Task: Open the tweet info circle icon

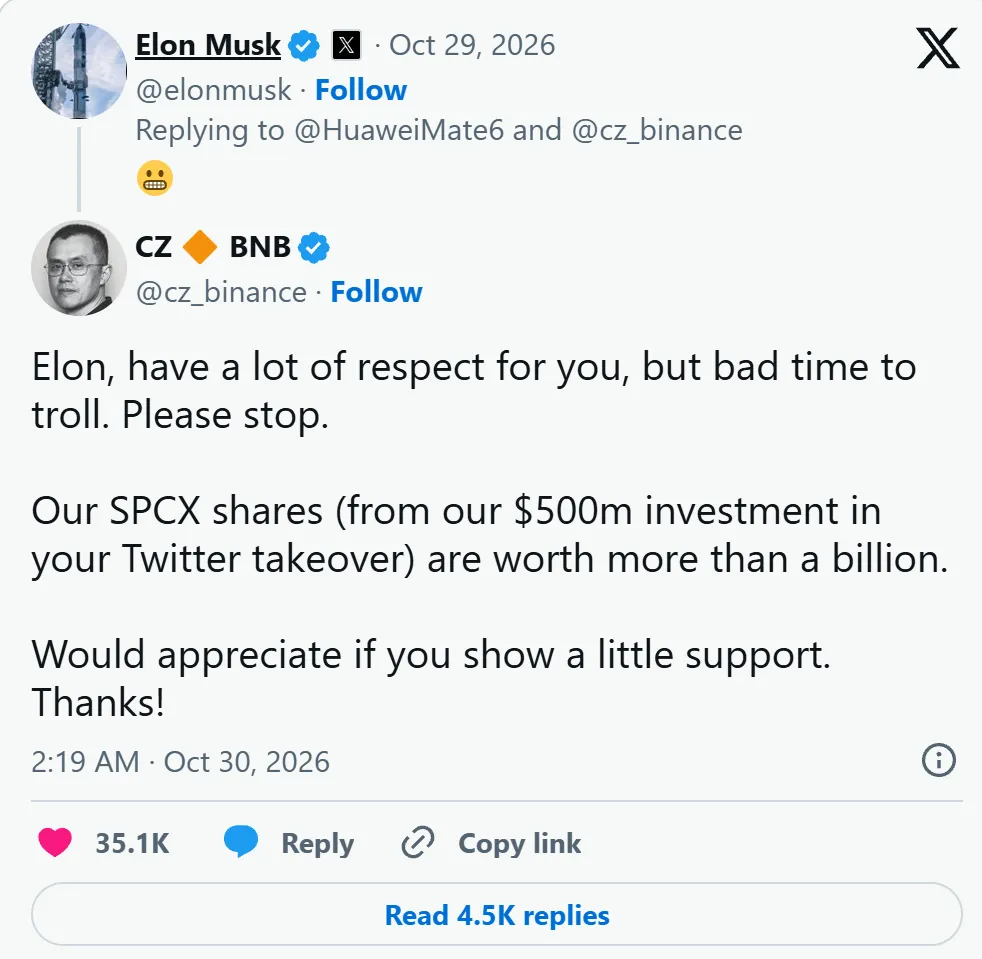Action: 939,760
